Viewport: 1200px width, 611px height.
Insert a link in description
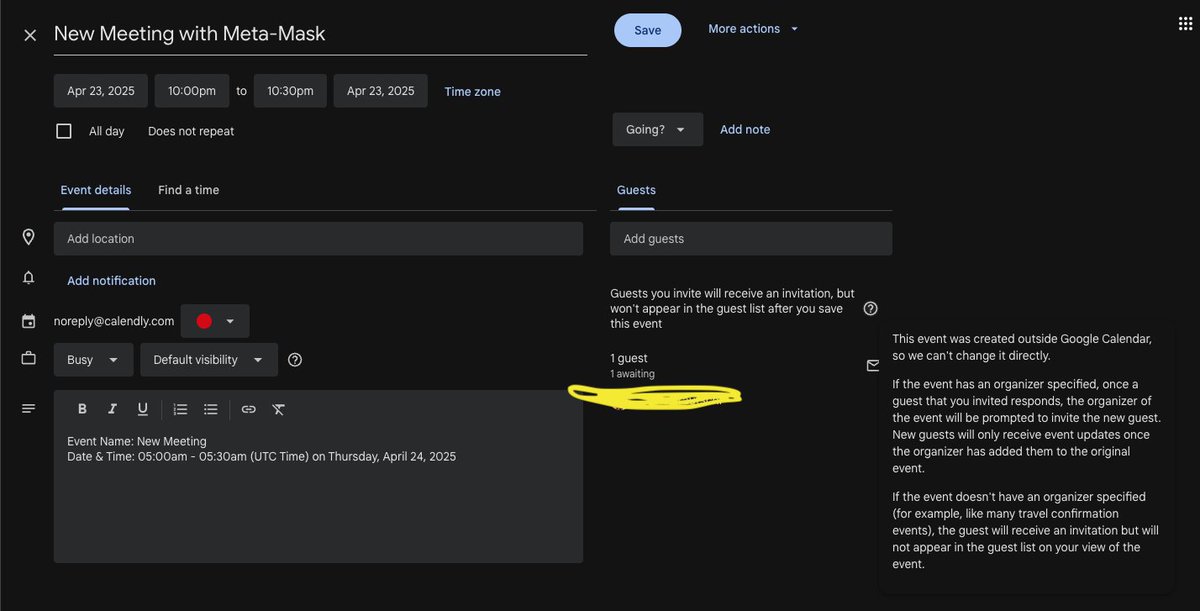[x=248, y=409]
